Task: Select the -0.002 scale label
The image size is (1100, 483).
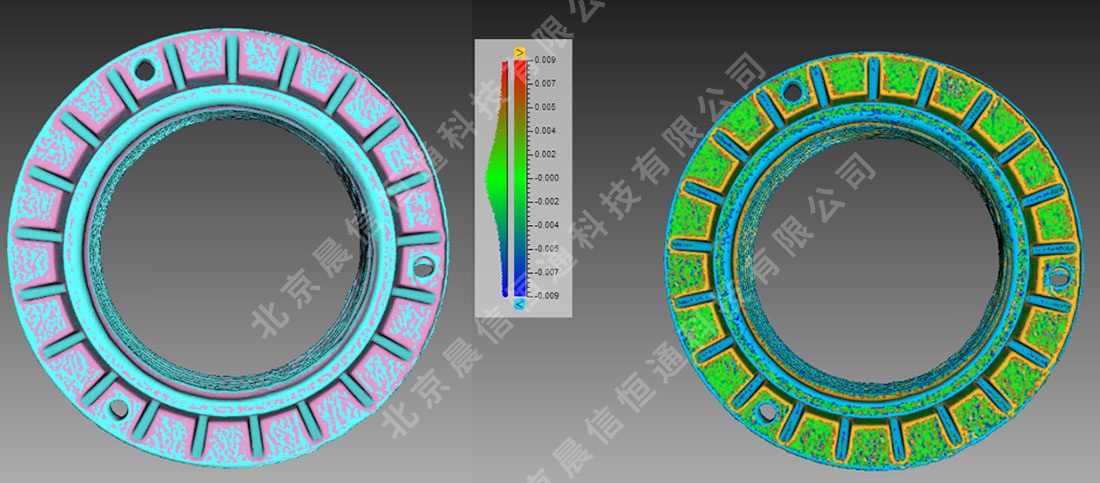Action: (x=545, y=201)
